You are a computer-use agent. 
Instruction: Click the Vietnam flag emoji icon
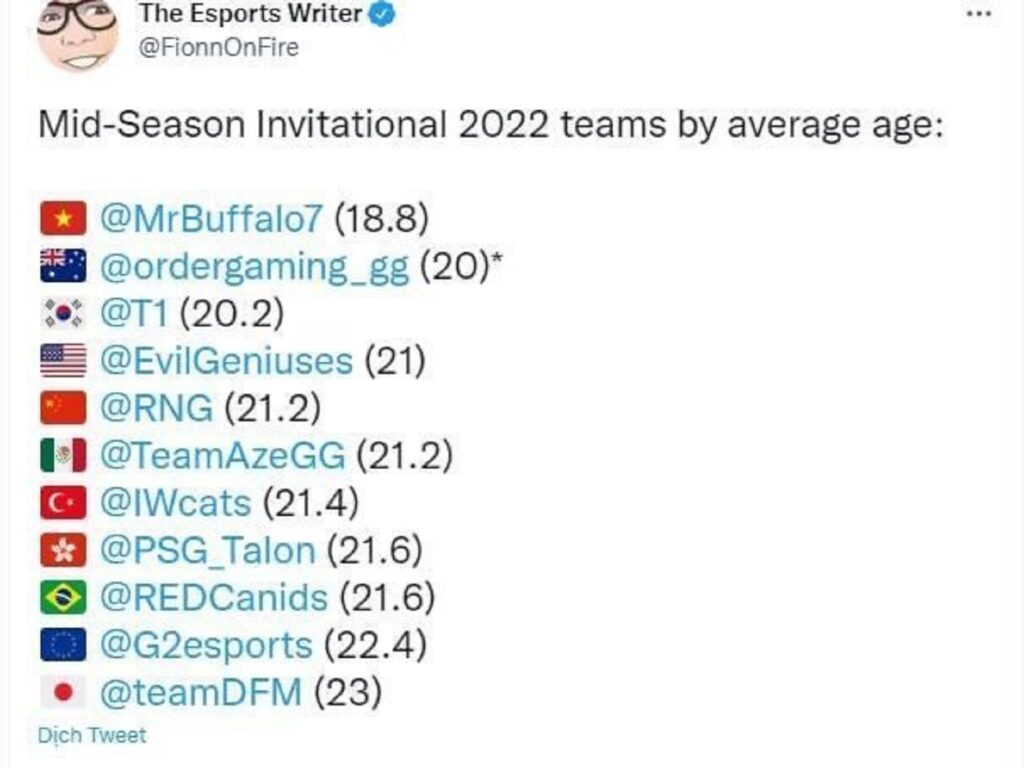click(x=64, y=218)
